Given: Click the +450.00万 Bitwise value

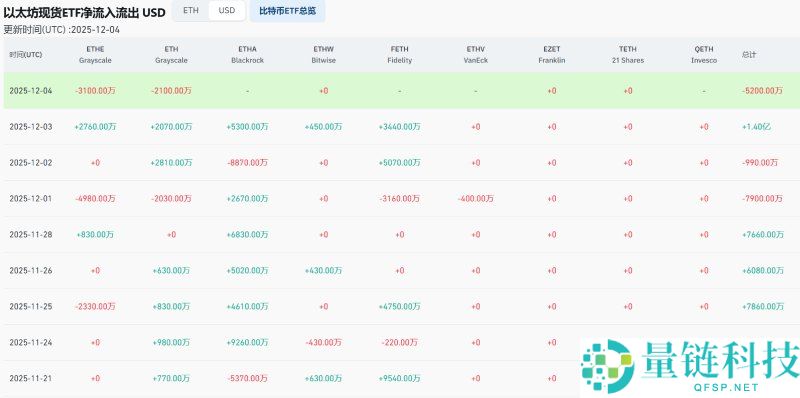Looking at the screenshot, I should coord(323,127).
